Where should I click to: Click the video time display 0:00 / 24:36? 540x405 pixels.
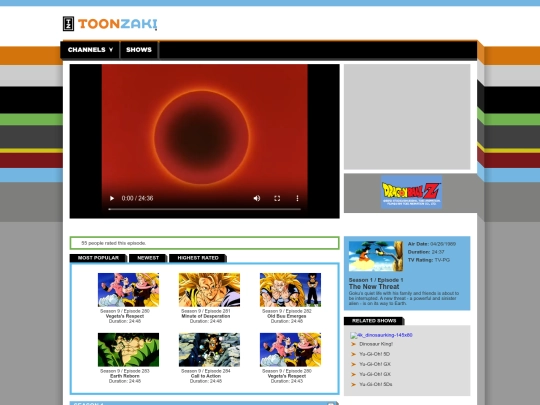pyautogui.click(x=137, y=198)
